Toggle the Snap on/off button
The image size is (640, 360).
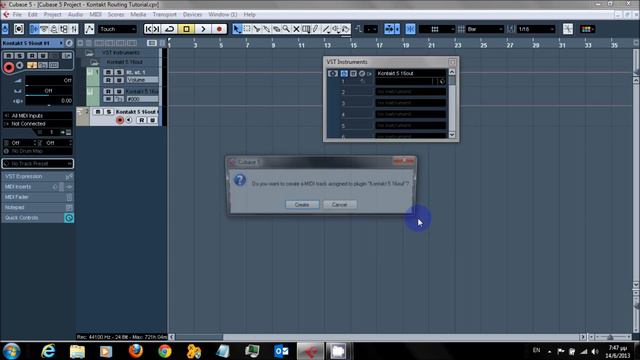point(411,29)
